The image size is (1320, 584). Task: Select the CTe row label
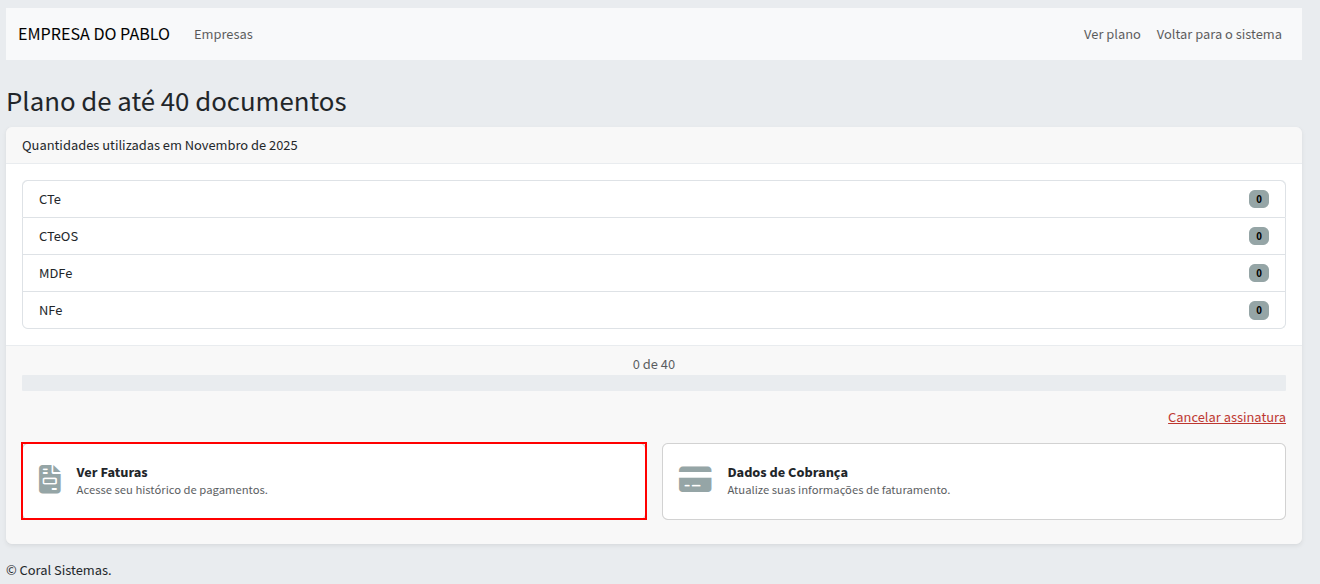click(50, 199)
